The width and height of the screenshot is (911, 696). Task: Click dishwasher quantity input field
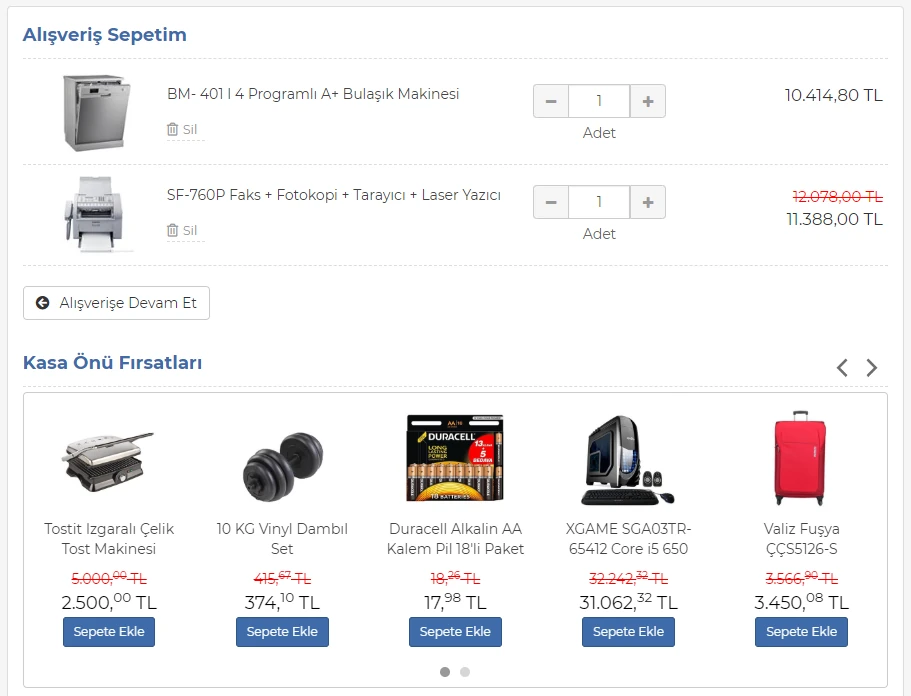tap(599, 101)
